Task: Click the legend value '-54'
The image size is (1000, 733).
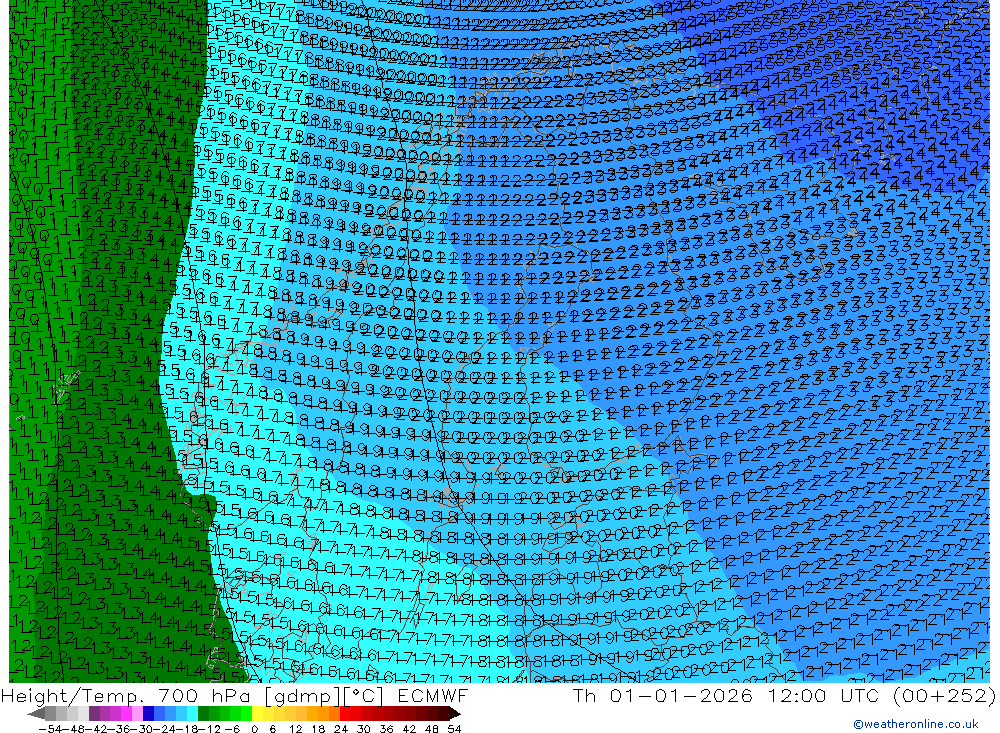Action: pyautogui.click(x=50, y=729)
